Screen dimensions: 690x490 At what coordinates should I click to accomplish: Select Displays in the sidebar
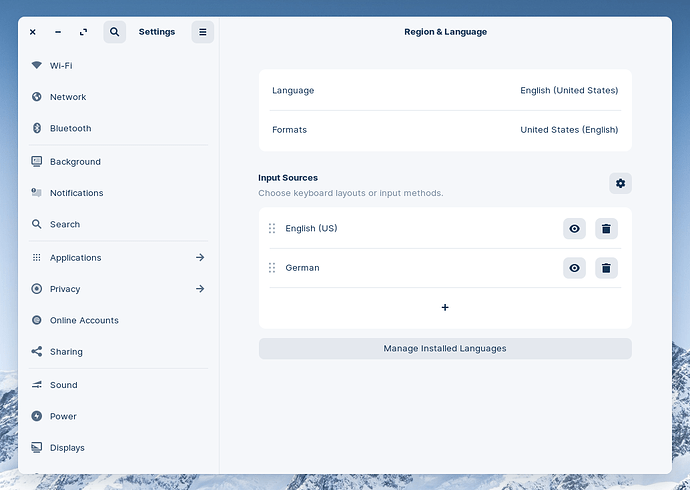coord(118,447)
